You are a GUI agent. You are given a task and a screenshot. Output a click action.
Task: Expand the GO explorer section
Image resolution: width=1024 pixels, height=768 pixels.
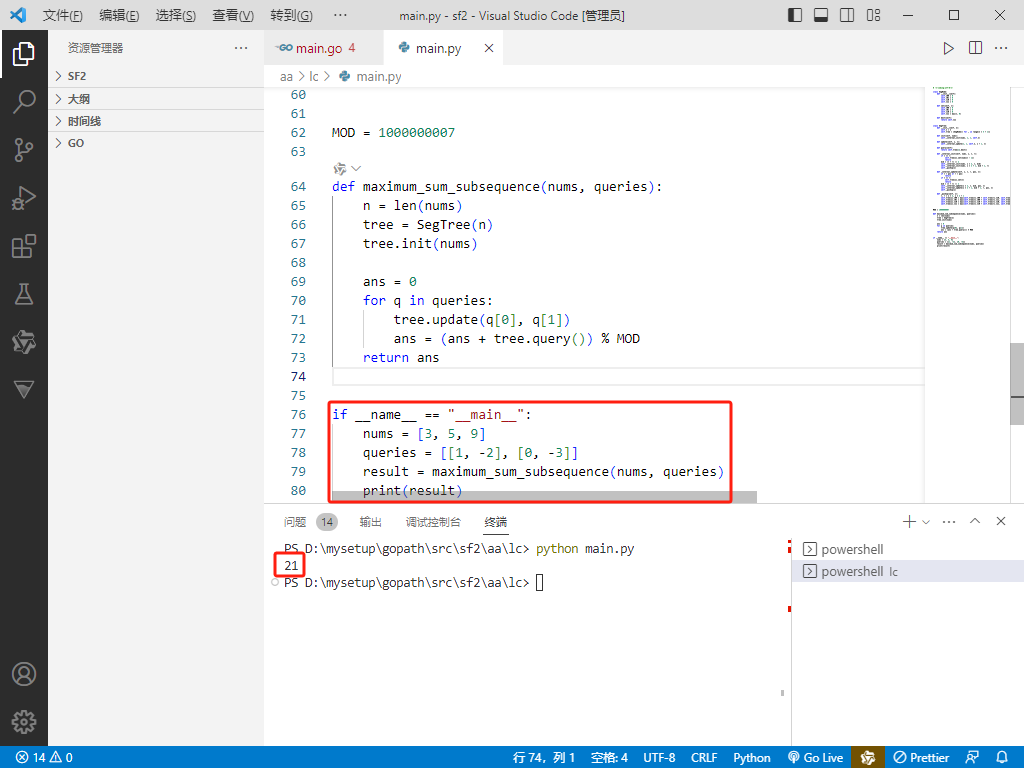click(156, 143)
